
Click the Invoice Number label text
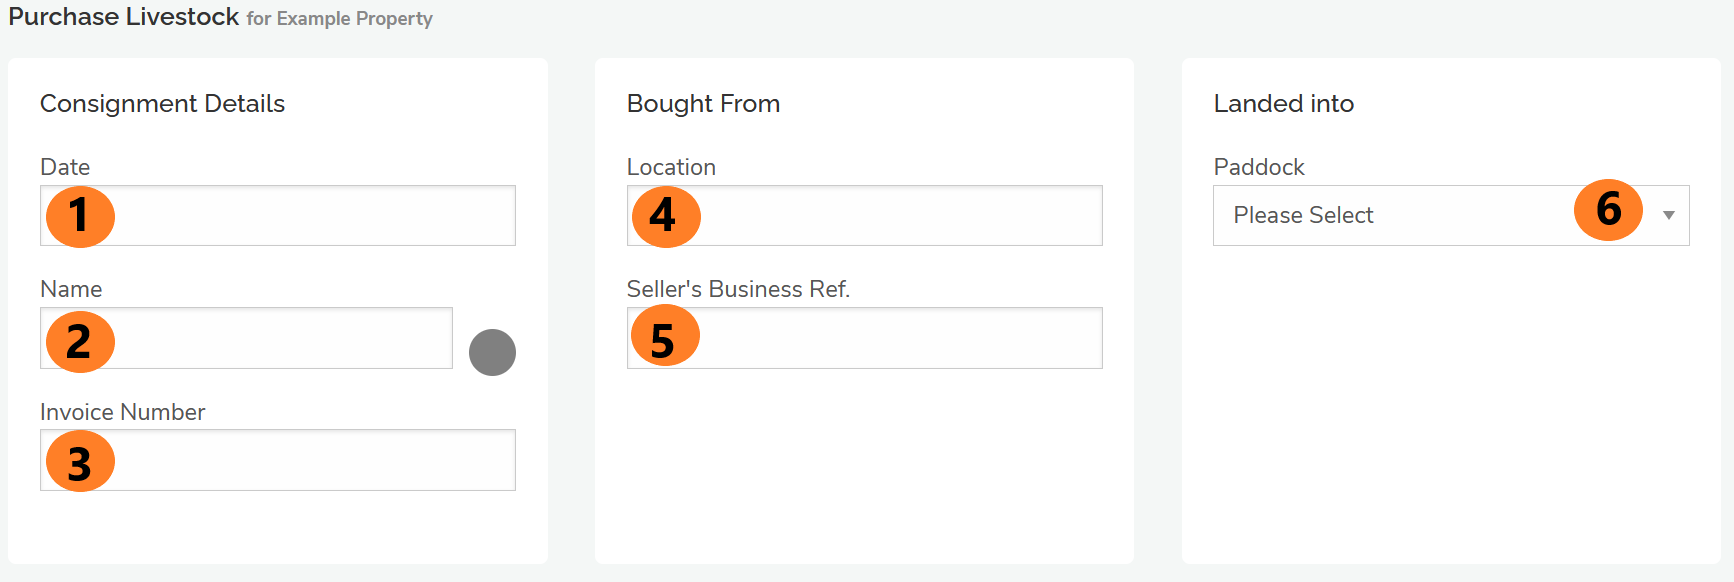122,412
